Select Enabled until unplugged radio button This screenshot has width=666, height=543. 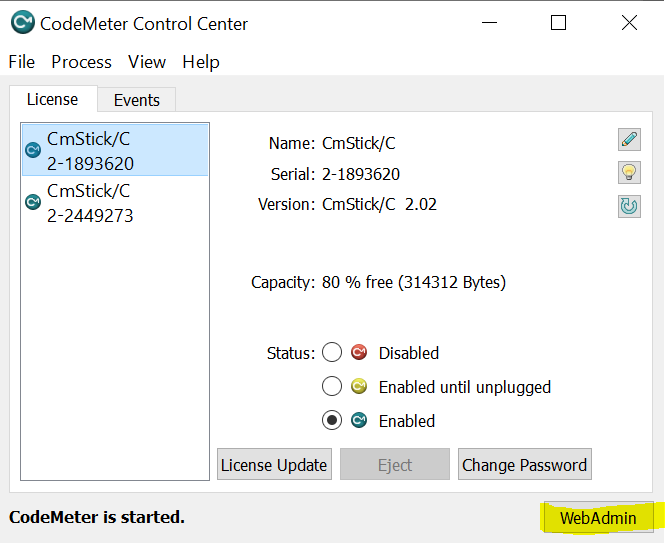coord(332,386)
